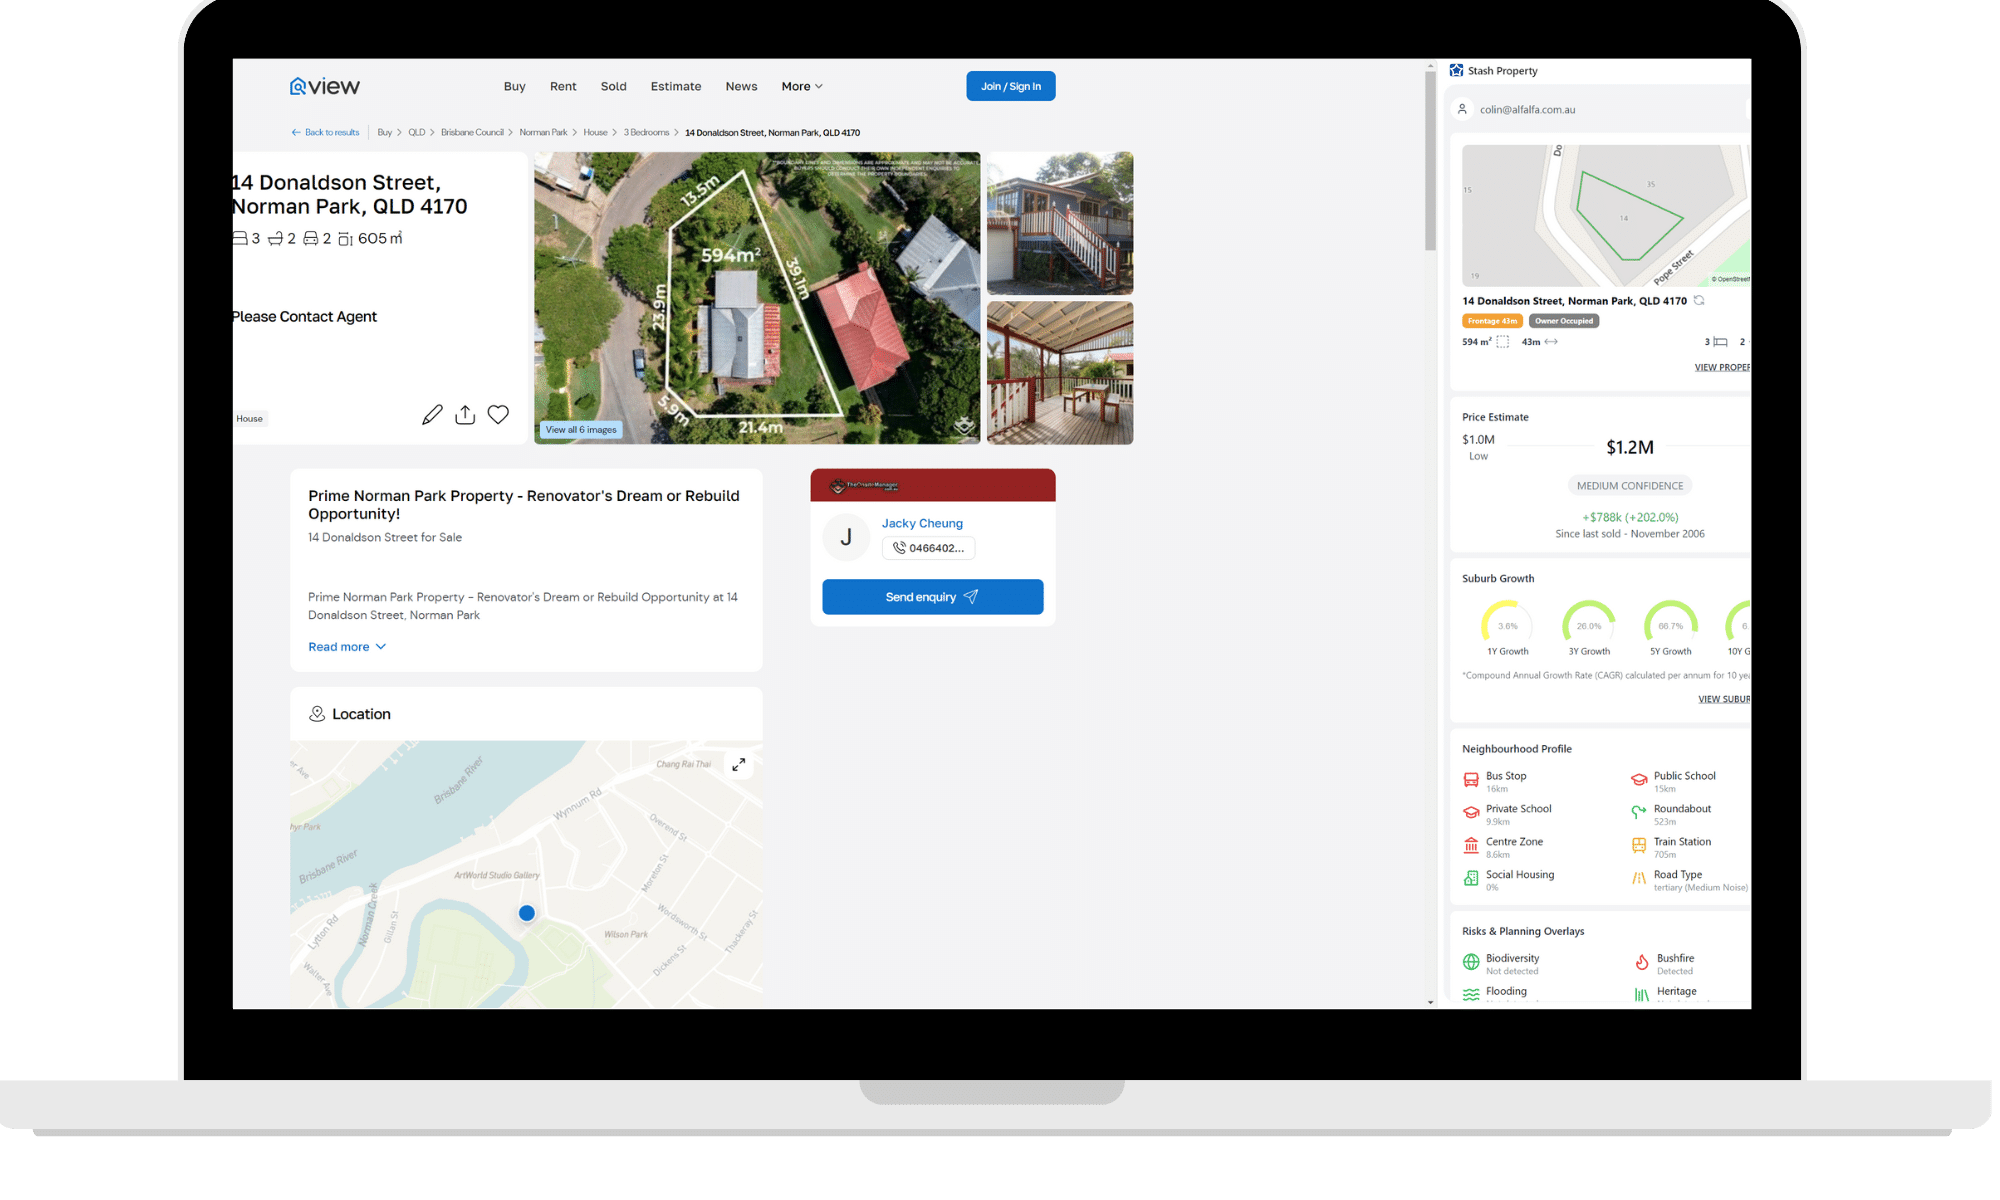Click the agency banner above Jacky Cheung
Image resolution: width=2000 pixels, height=1200 pixels.
pyautogui.click(x=933, y=485)
